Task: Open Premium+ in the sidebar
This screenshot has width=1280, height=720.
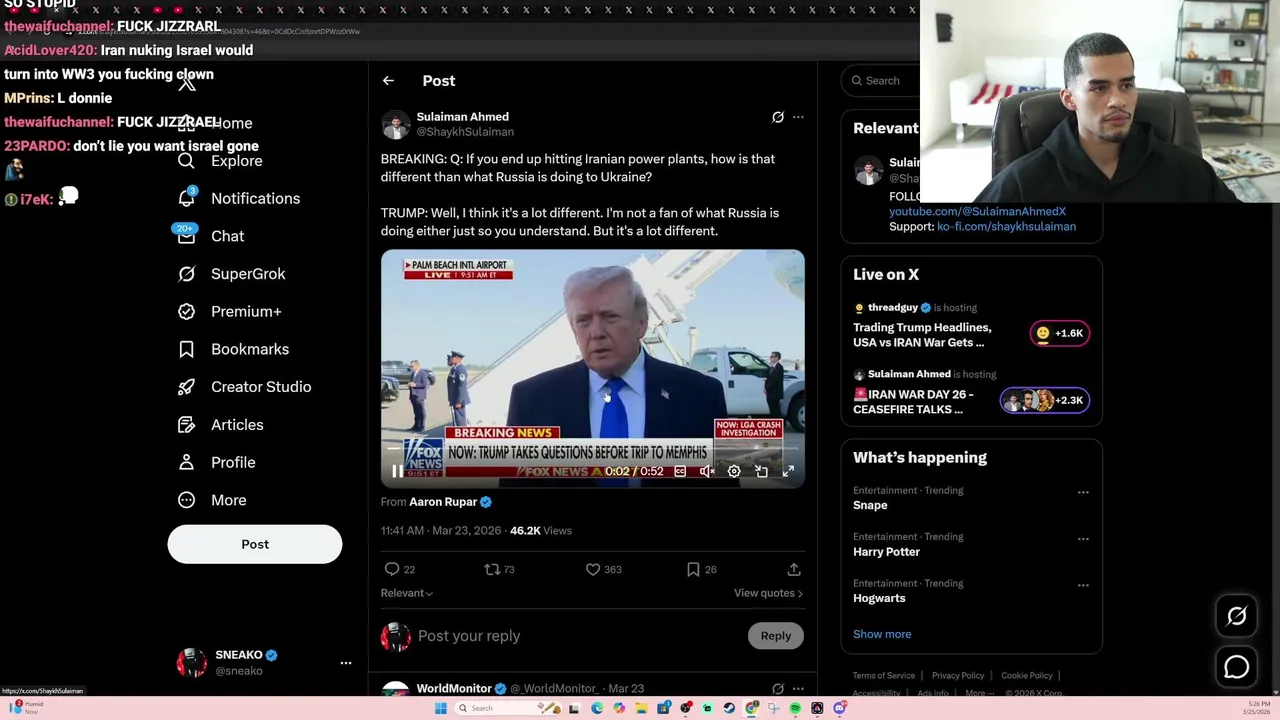Action: 246,311
